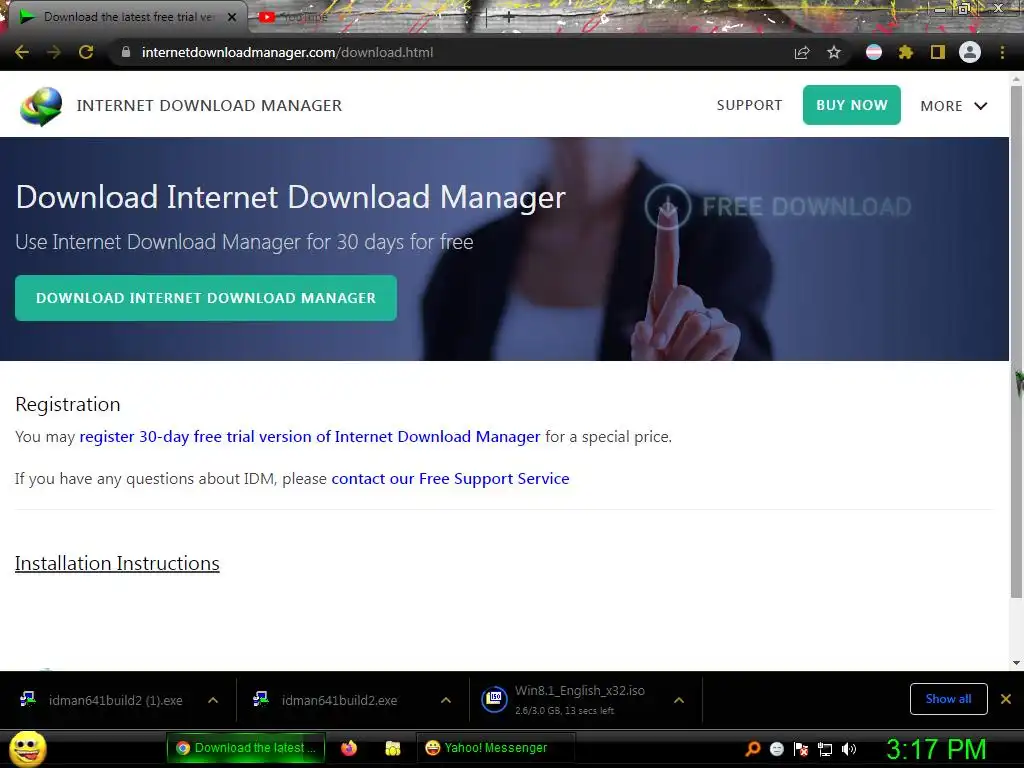Click the page vertical scrollbar
This screenshot has height=768, width=1024.
pos(1016,341)
